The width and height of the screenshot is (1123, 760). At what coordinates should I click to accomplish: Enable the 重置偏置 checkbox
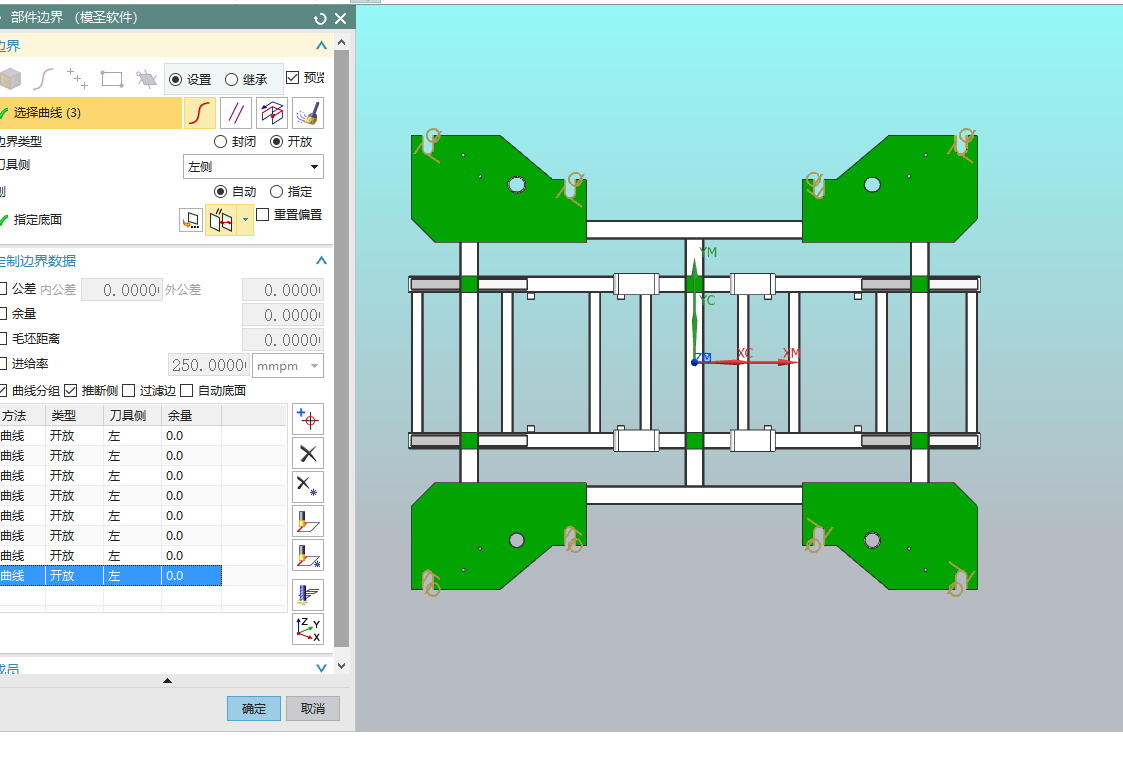coord(263,214)
